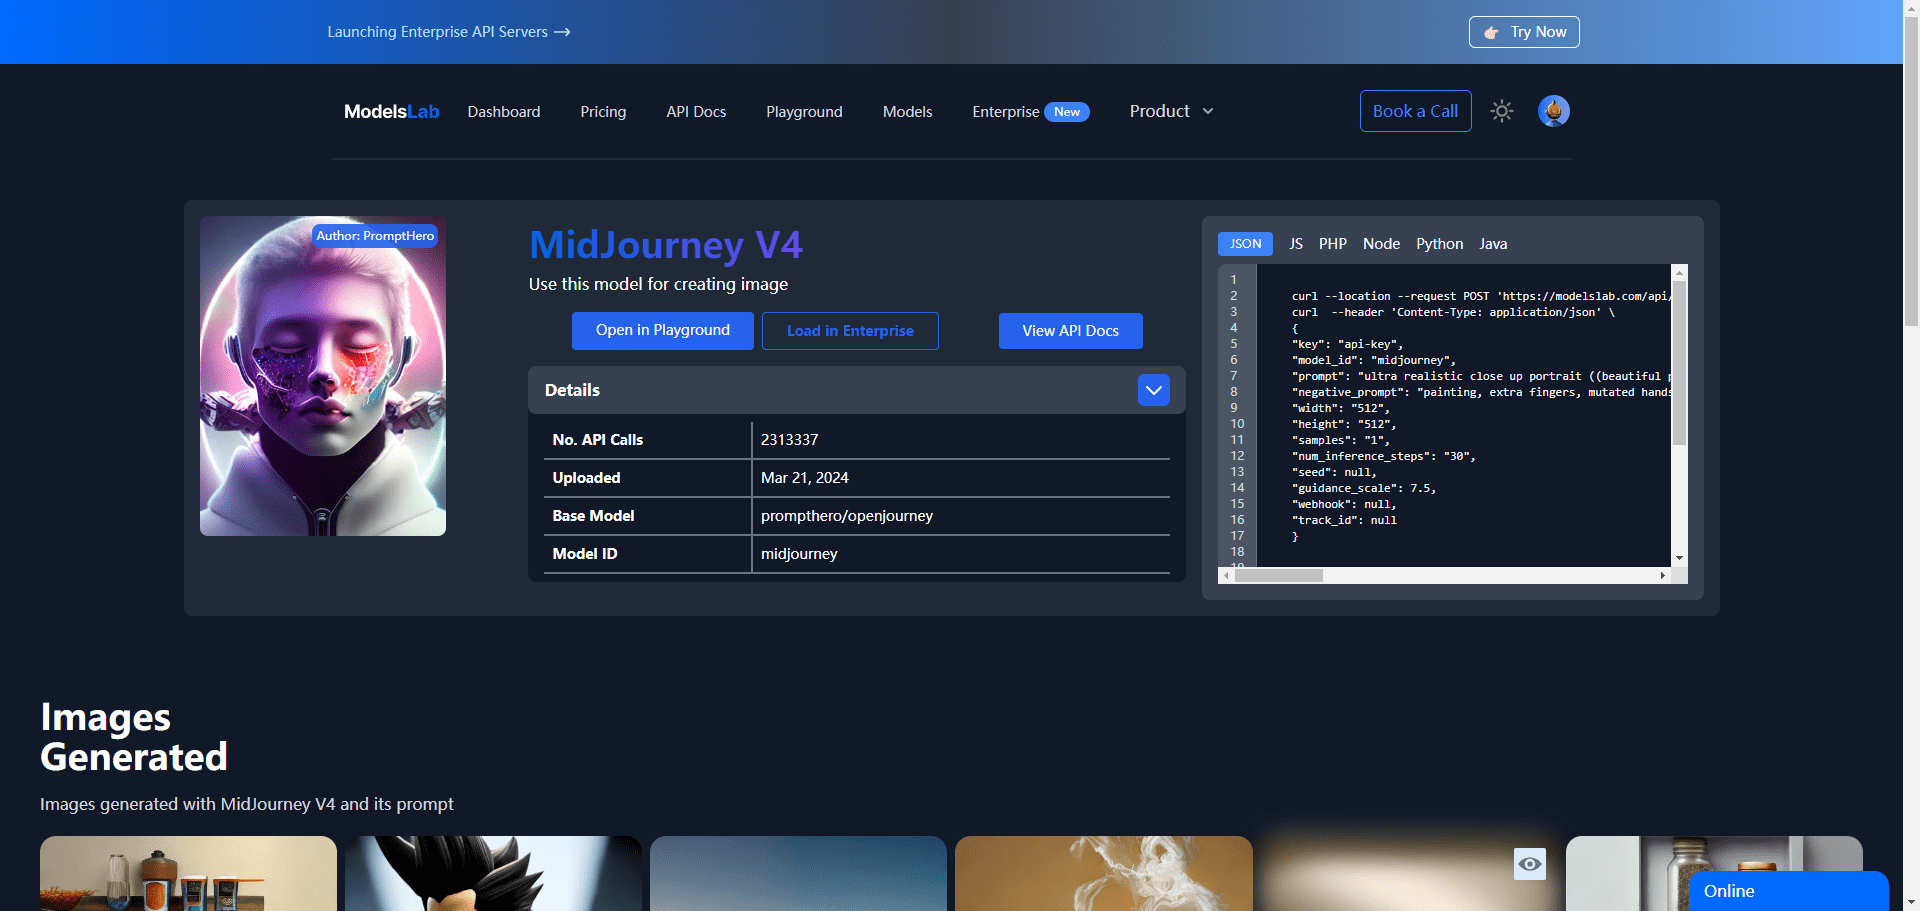Image resolution: width=1920 pixels, height=911 pixels.
Task: Open the Models nav link
Action: (x=907, y=112)
